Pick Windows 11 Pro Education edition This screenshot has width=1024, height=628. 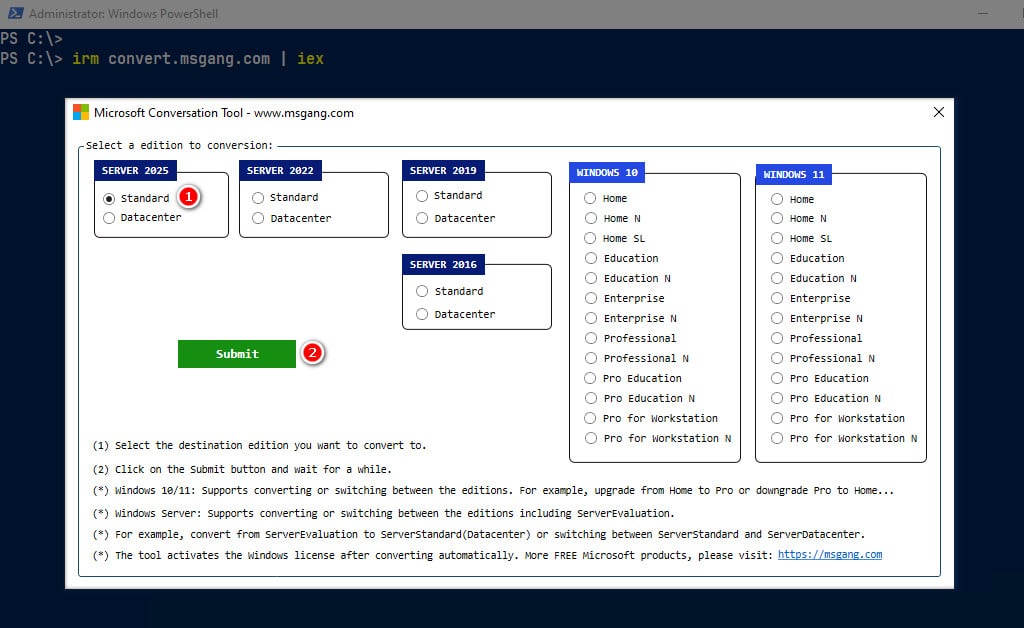click(x=776, y=378)
